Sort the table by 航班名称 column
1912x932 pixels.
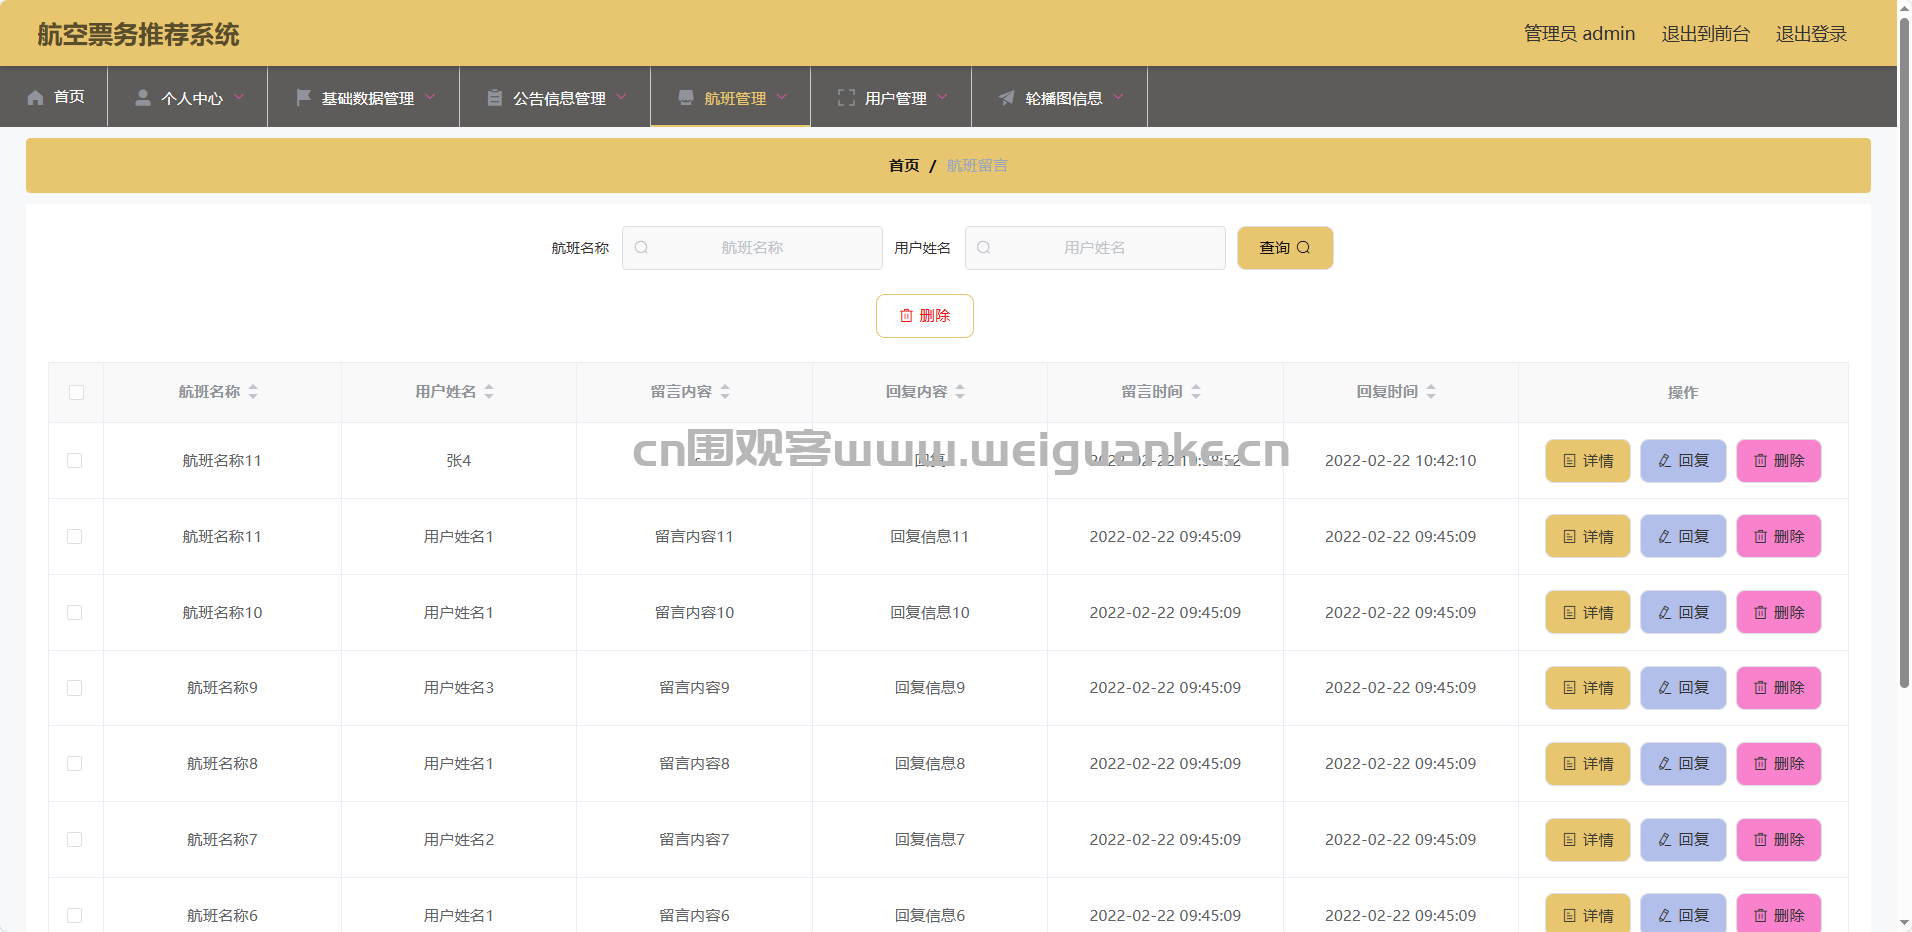[253, 392]
